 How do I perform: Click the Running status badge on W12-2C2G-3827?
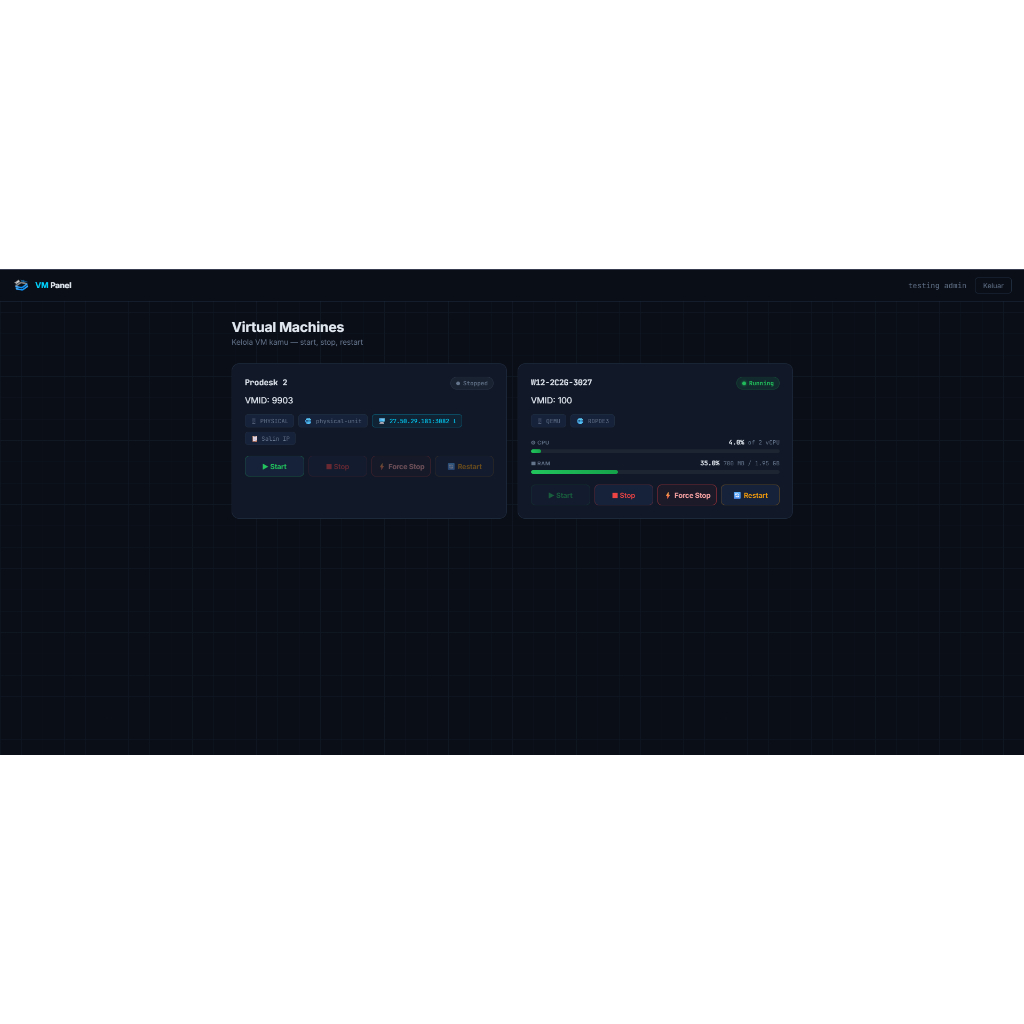click(x=758, y=383)
